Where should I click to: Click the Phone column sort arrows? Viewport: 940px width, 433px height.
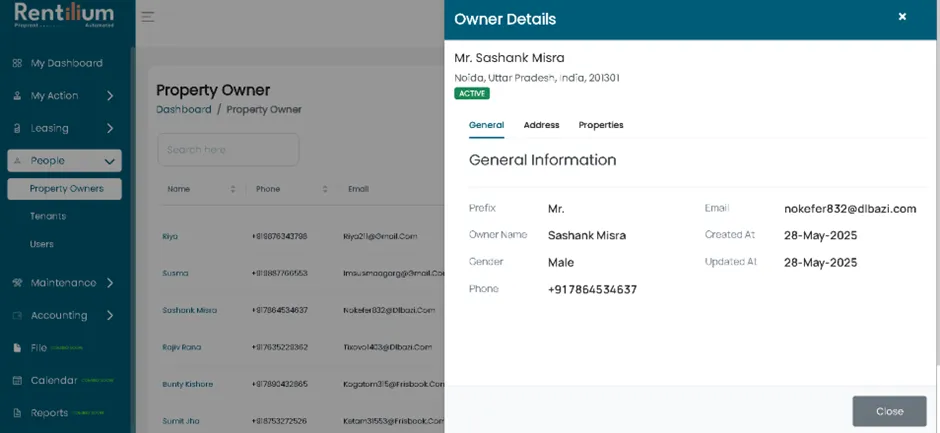(x=325, y=189)
